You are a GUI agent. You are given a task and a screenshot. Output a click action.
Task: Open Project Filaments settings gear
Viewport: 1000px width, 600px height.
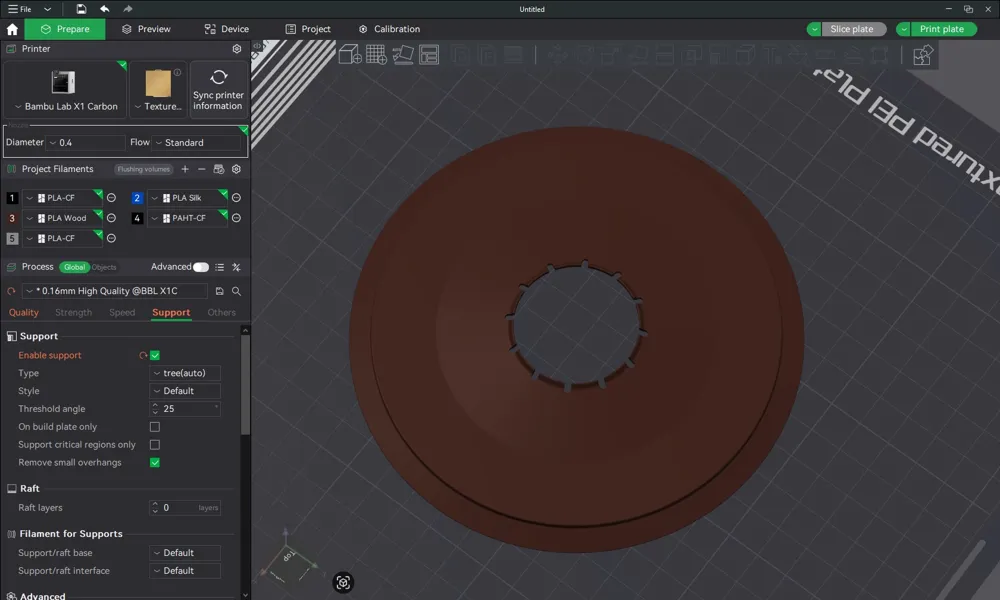(237, 169)
